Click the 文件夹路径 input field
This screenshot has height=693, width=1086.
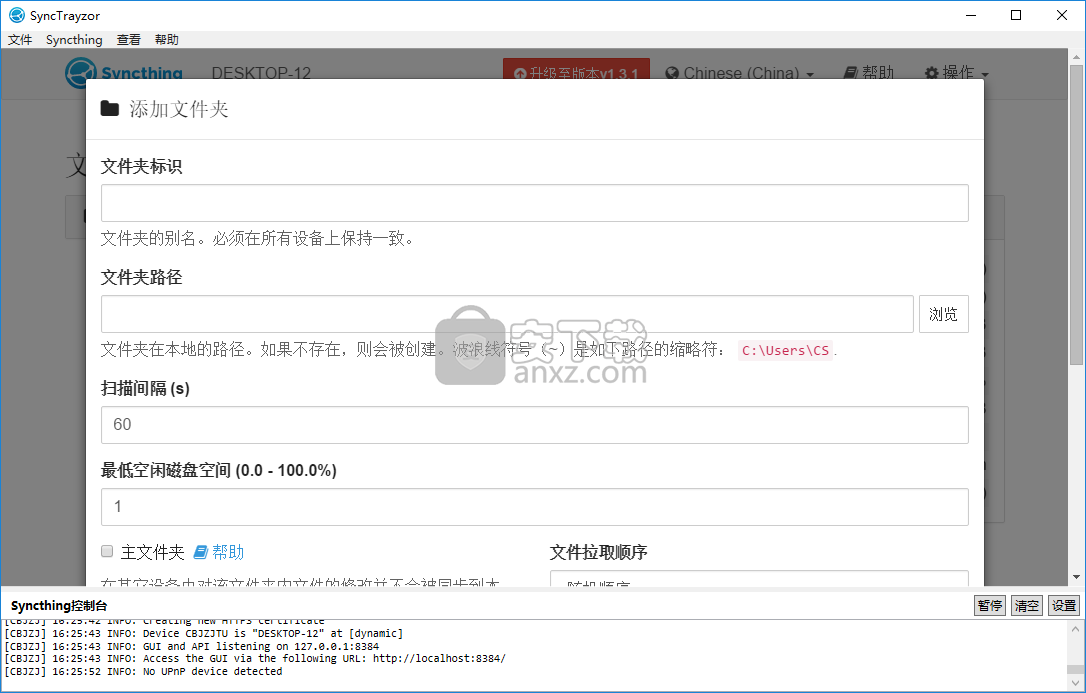pyautogui.click(x=507, y=314)
